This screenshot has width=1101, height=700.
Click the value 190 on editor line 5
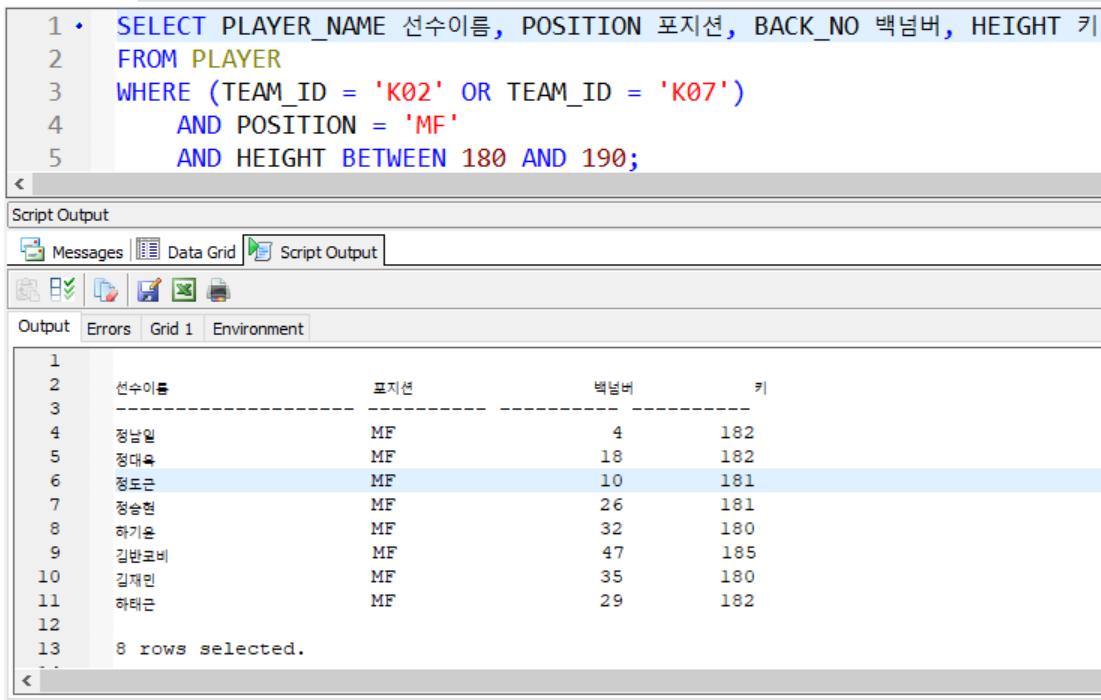point(604,158)
